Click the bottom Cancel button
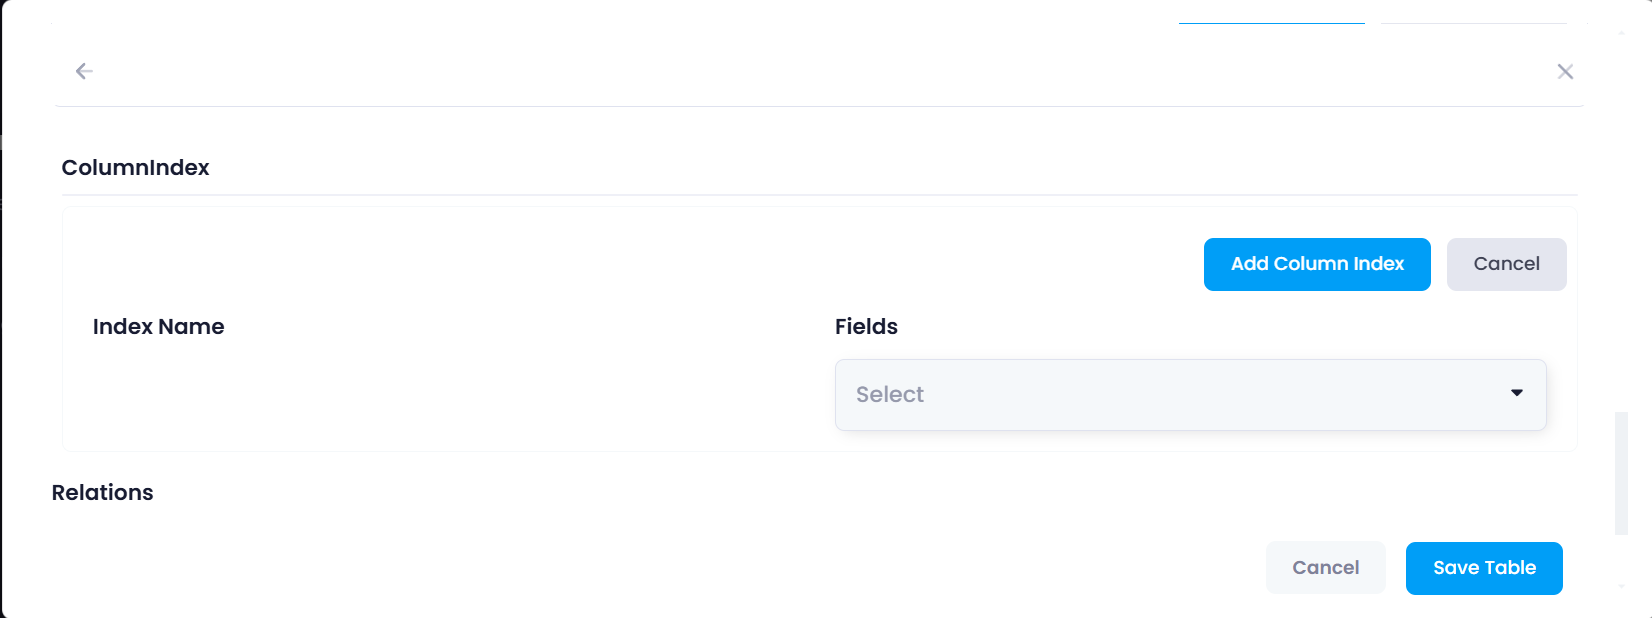1652x618 pixels. (x=1325, y=567)
